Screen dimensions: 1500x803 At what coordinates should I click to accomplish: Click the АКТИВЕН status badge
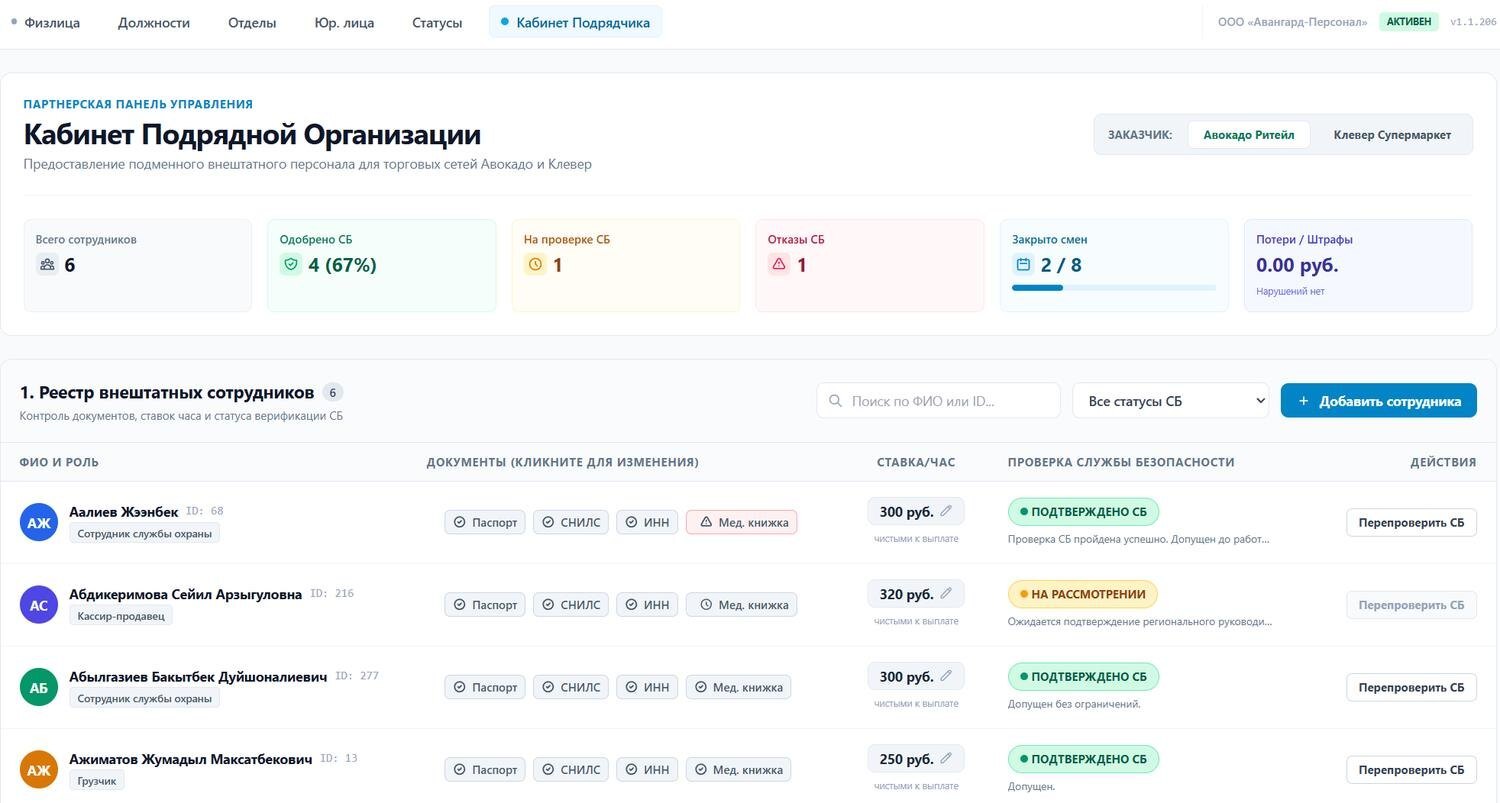[1408, 21]
